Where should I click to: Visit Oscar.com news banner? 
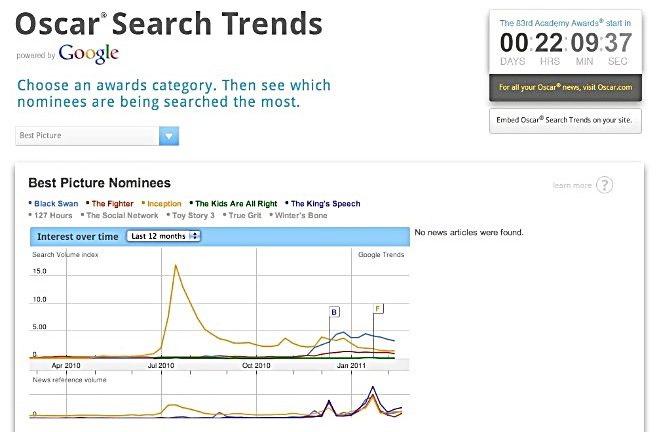click(x=565, y=87)
